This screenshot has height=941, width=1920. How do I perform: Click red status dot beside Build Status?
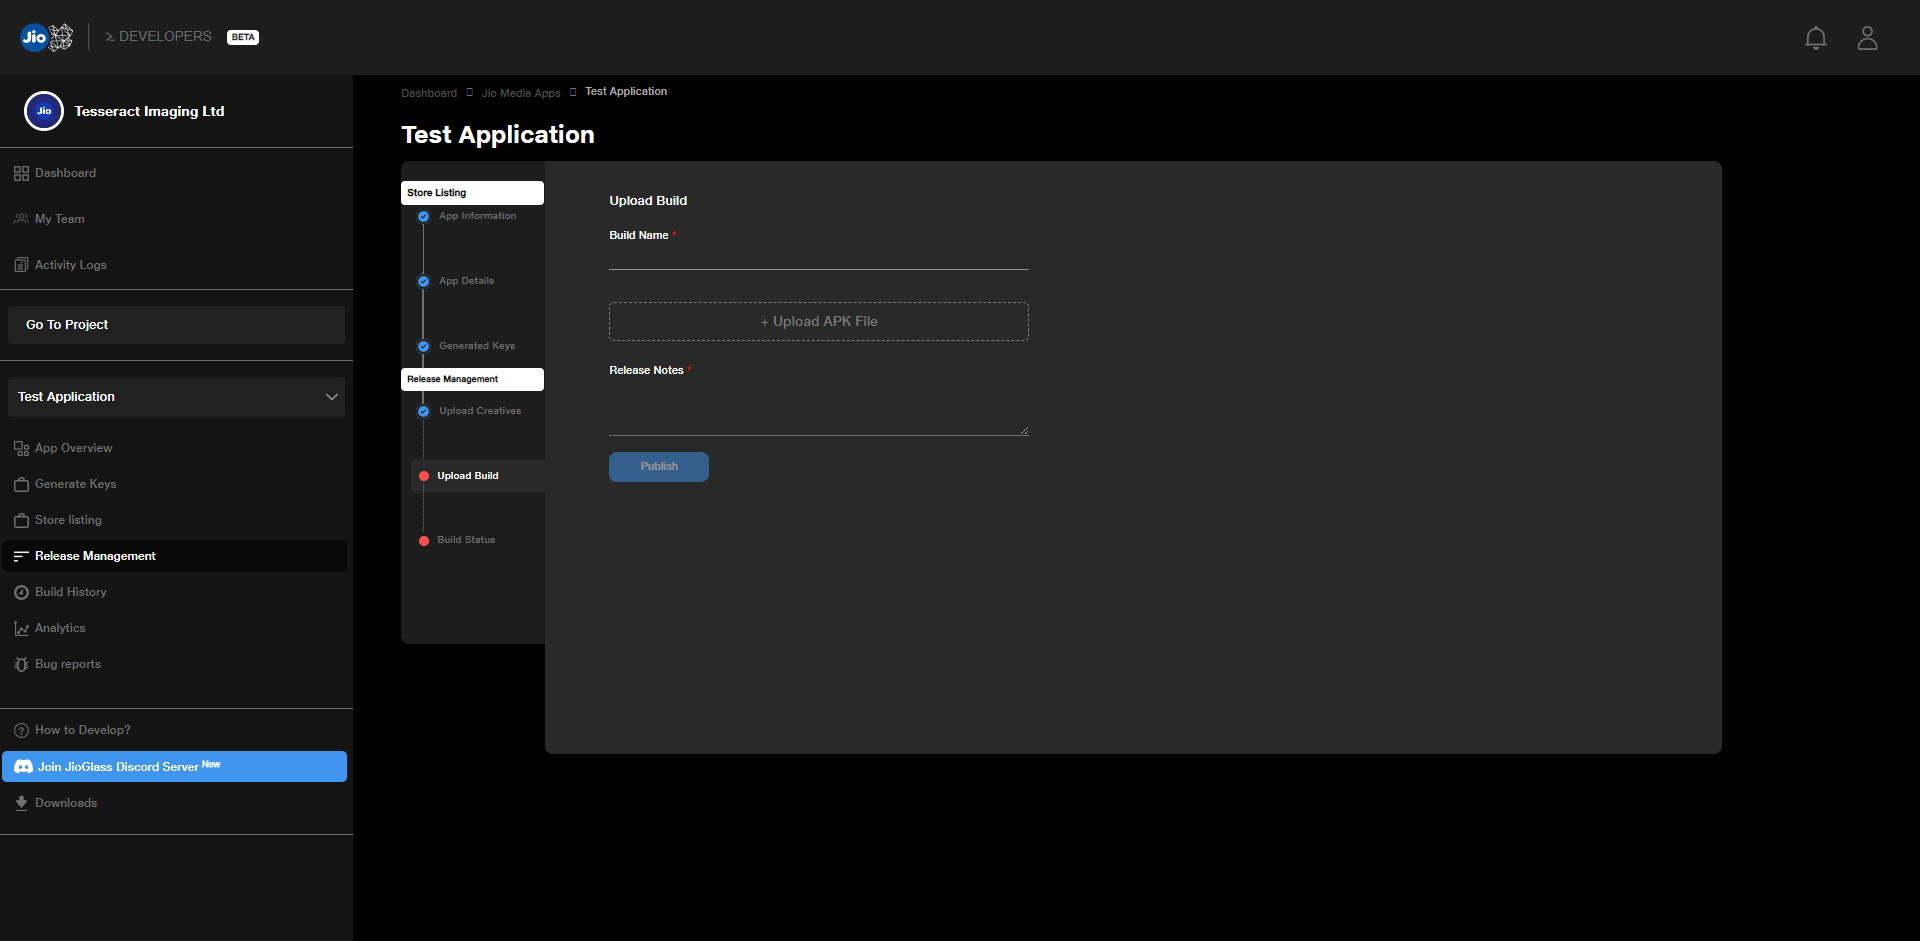pos(424,541)
